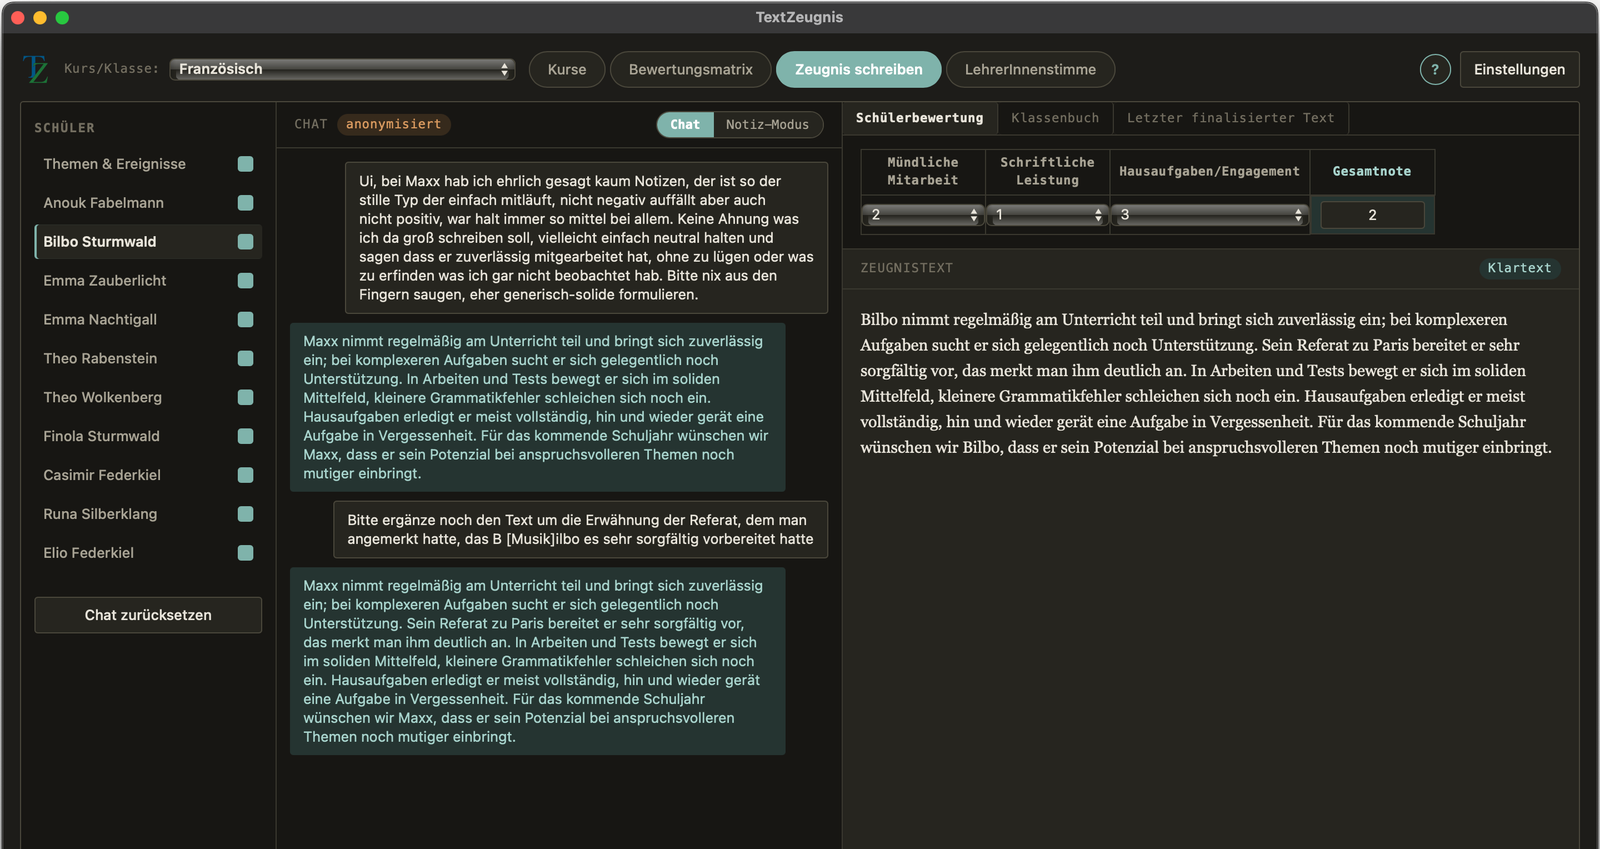The image size is (1600, 849).
Task: Toggle the checkbox next to Bilbo Sturmwald
Action: click(x=245, y=242)
